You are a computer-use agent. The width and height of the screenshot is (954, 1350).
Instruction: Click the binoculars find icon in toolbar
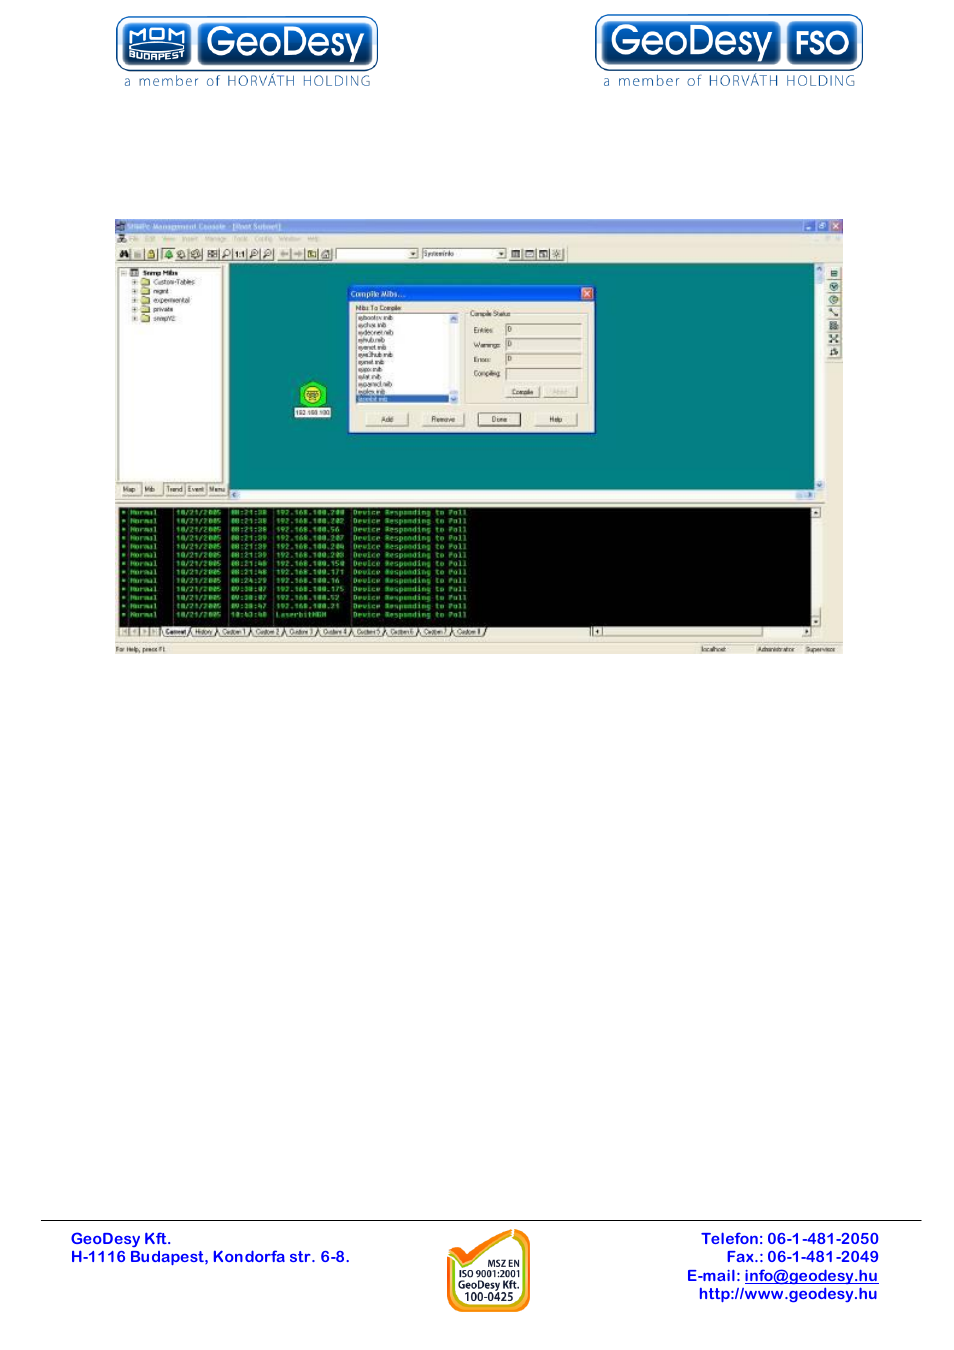click(x=124, y=254)
